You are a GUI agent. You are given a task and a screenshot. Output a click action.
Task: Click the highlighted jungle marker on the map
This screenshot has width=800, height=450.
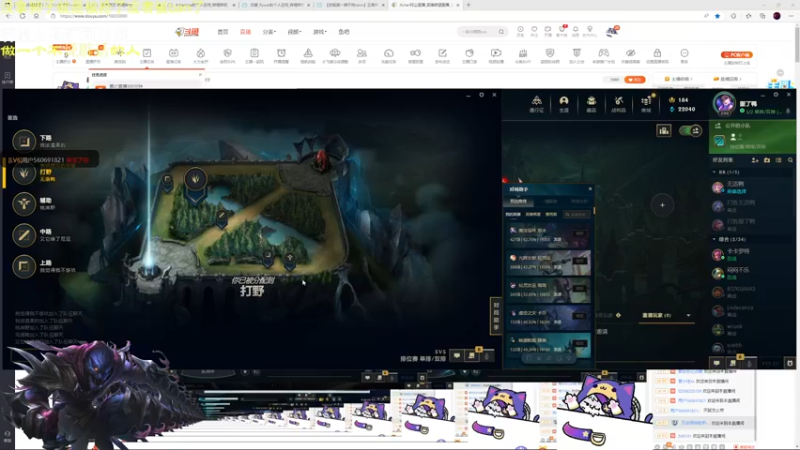195,180
